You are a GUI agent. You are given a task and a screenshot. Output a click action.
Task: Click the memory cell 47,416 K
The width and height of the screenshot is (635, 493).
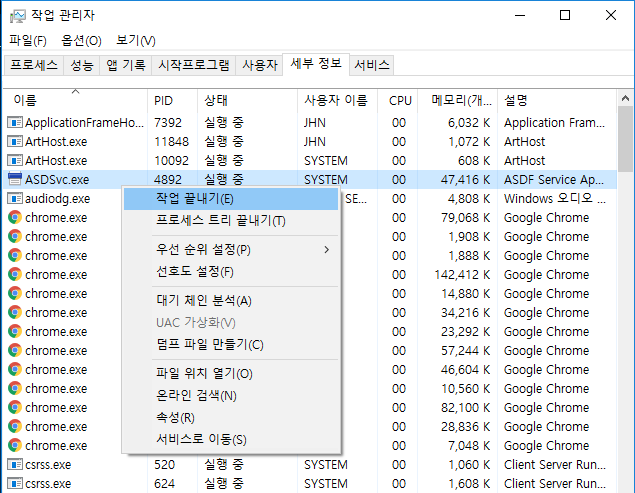(465, 179)
